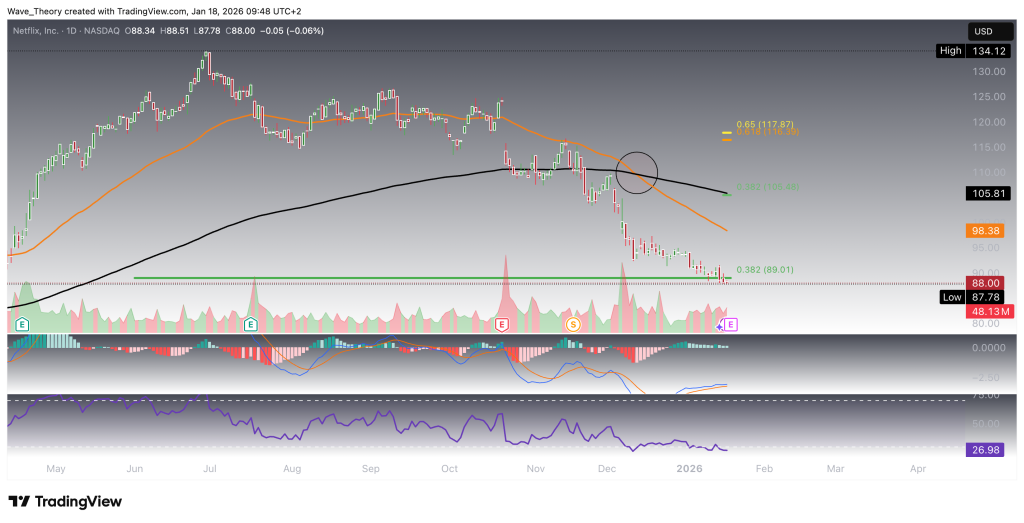Click the 2026 label on the time axis
This screenshot has height=523, width=1024.
(690, 469)
